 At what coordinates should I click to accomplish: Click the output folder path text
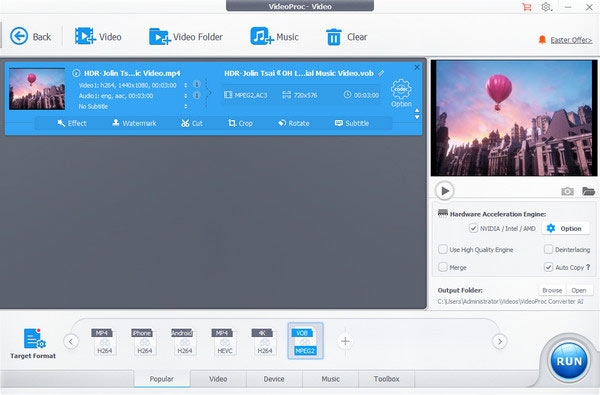510,302
